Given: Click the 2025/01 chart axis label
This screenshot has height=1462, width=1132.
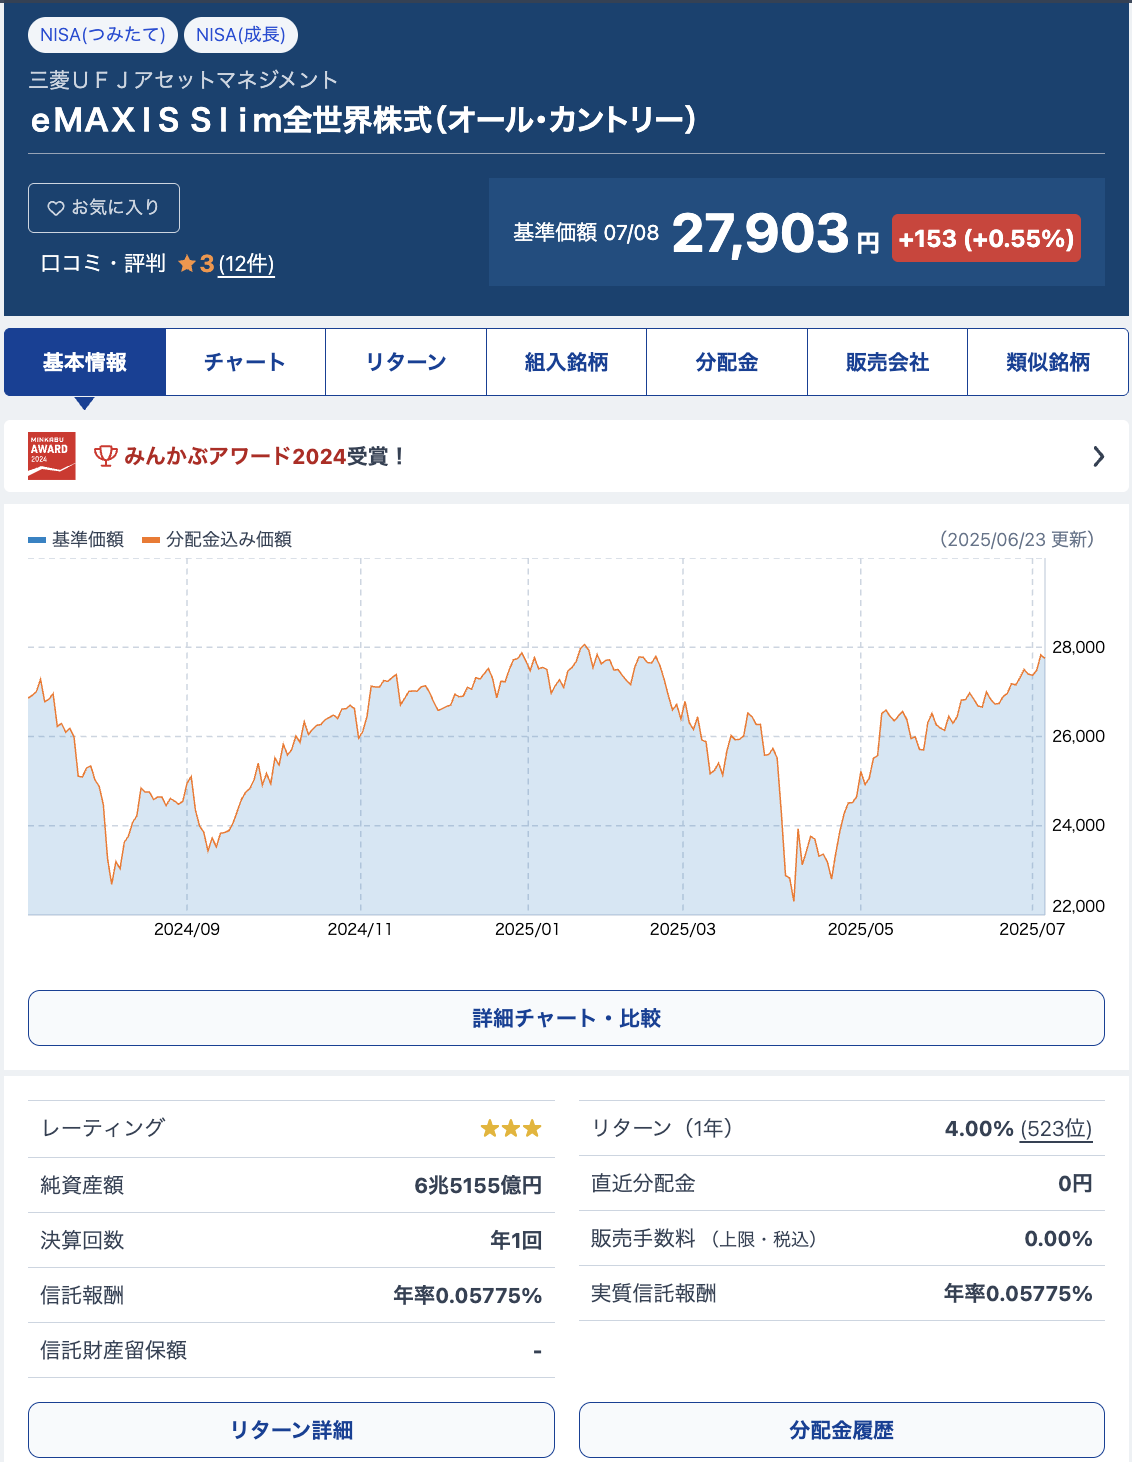Looking at the screenshot, I should pos(528,929).
